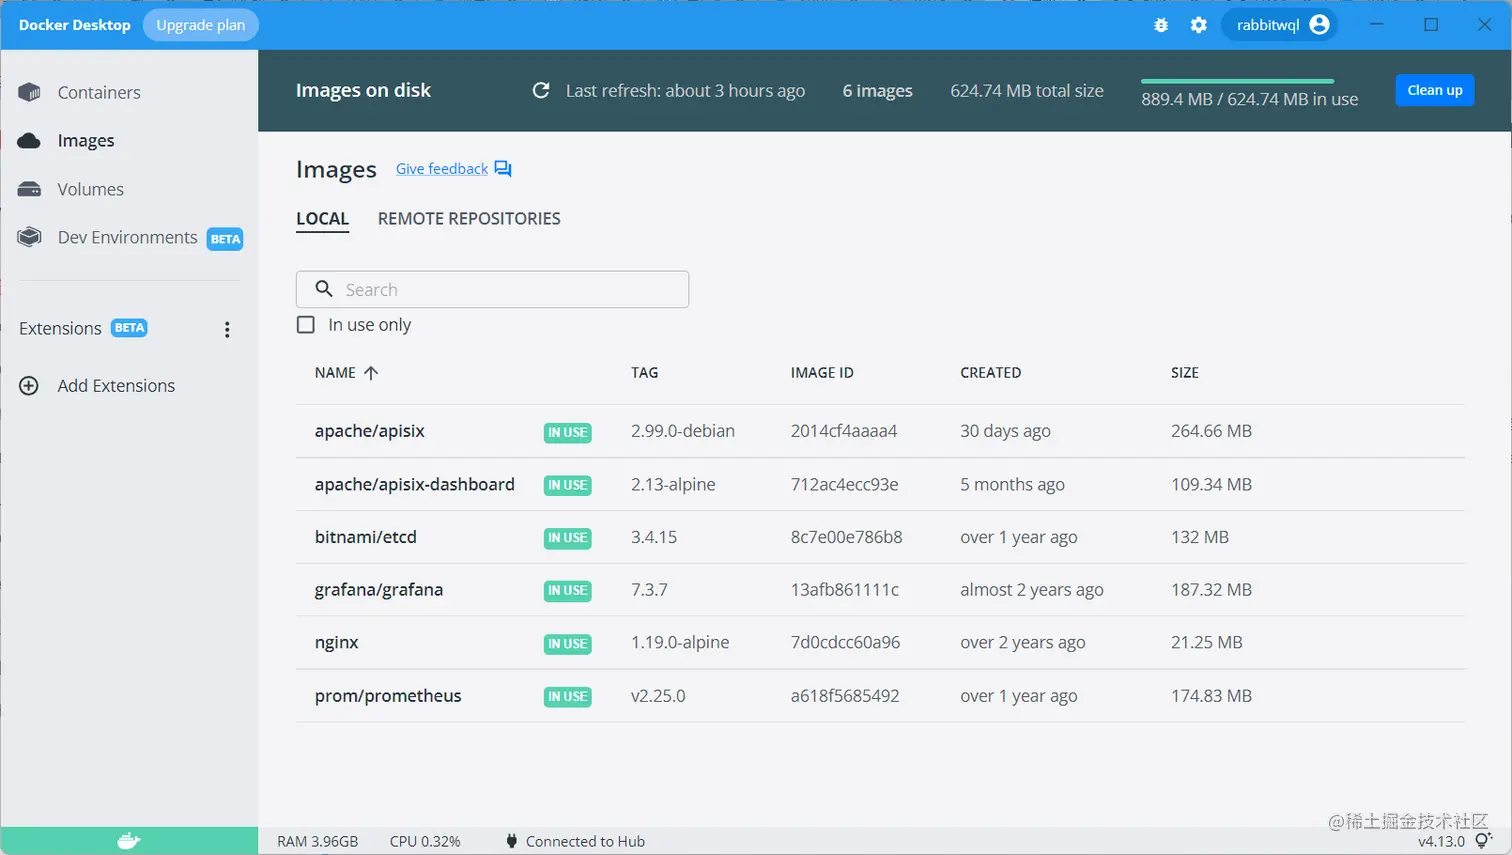Click the Add Extensions plus icon
Screen dimensions: 1512x855
pos(29,386)
